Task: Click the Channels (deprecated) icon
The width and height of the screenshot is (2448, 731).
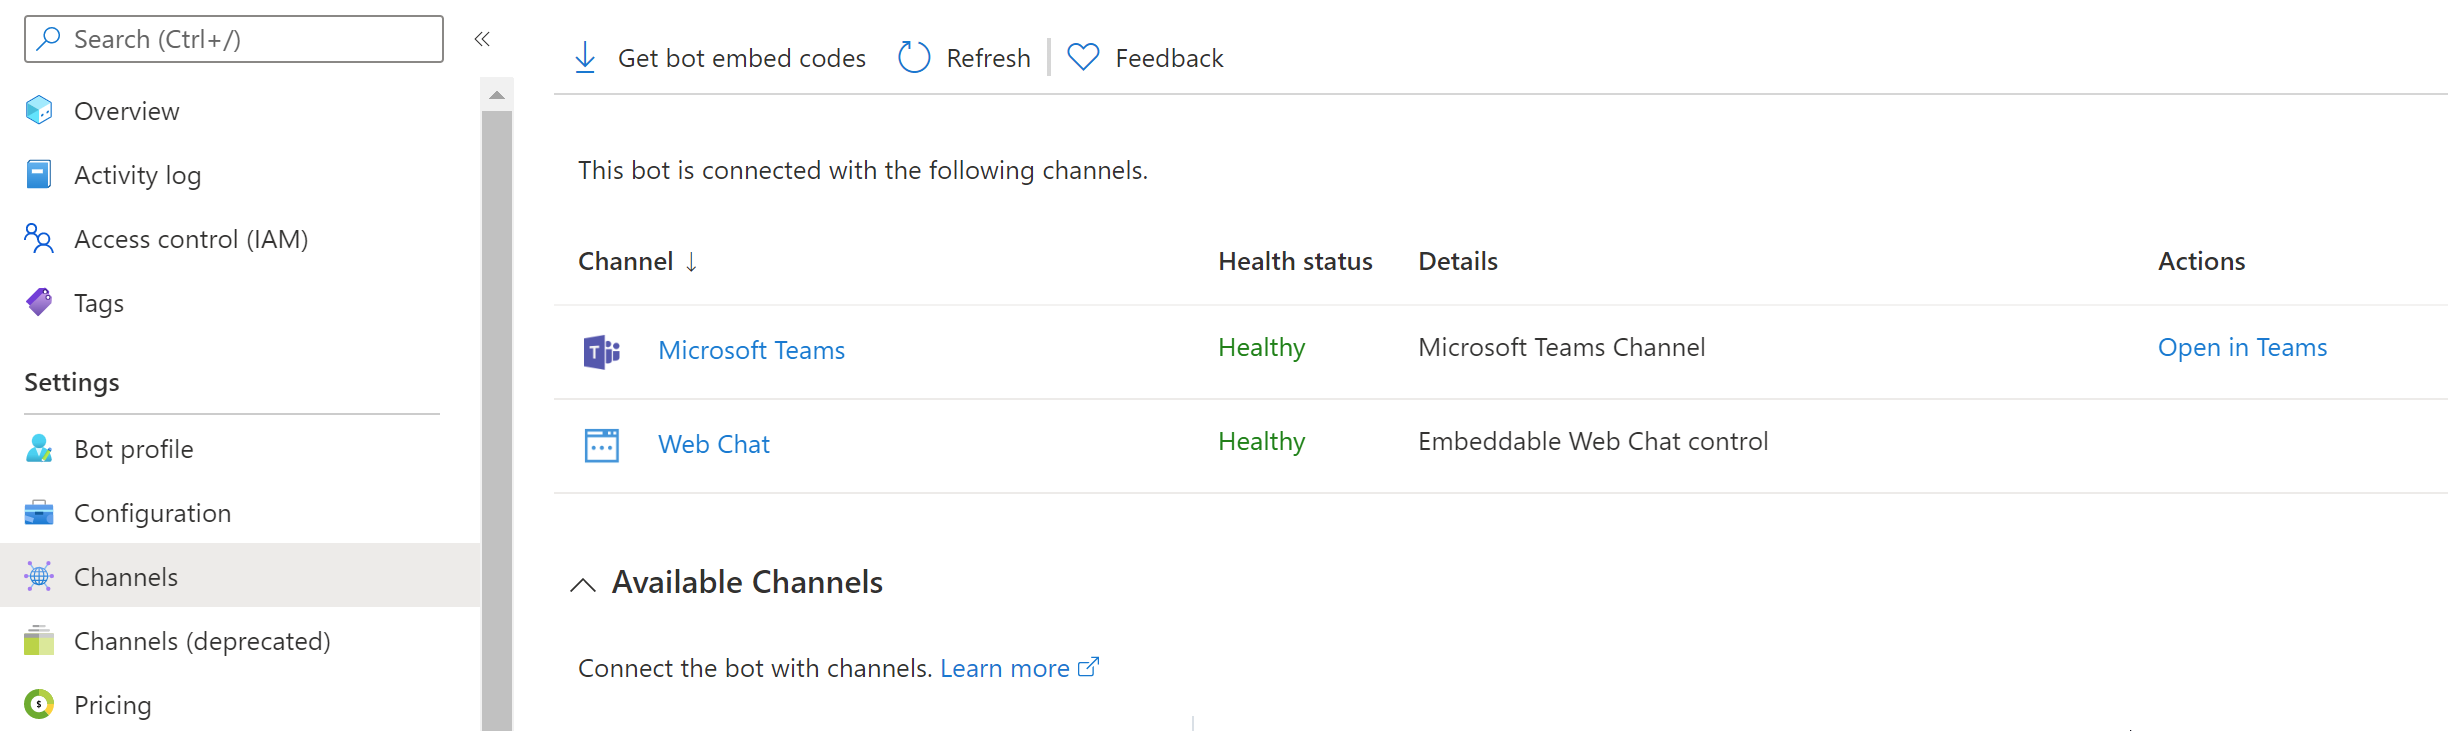Action: tap(39, 640)
